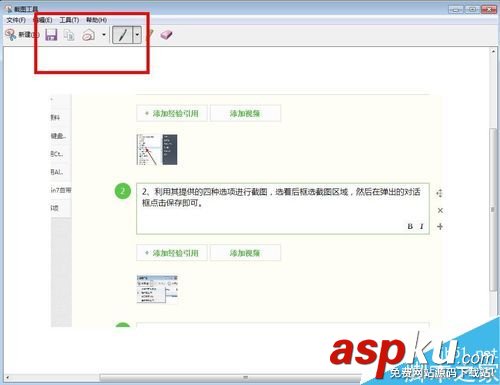Click the vertical scrollbar thumb
500x385 pixels.
[493, 209]
